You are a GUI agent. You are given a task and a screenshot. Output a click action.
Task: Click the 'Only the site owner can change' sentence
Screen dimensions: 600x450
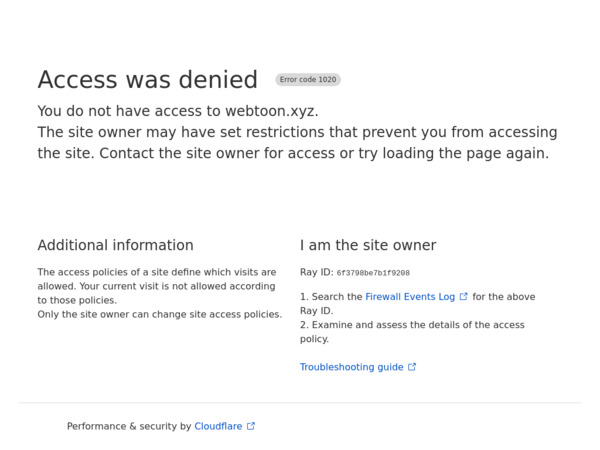[x=160, y=314]
